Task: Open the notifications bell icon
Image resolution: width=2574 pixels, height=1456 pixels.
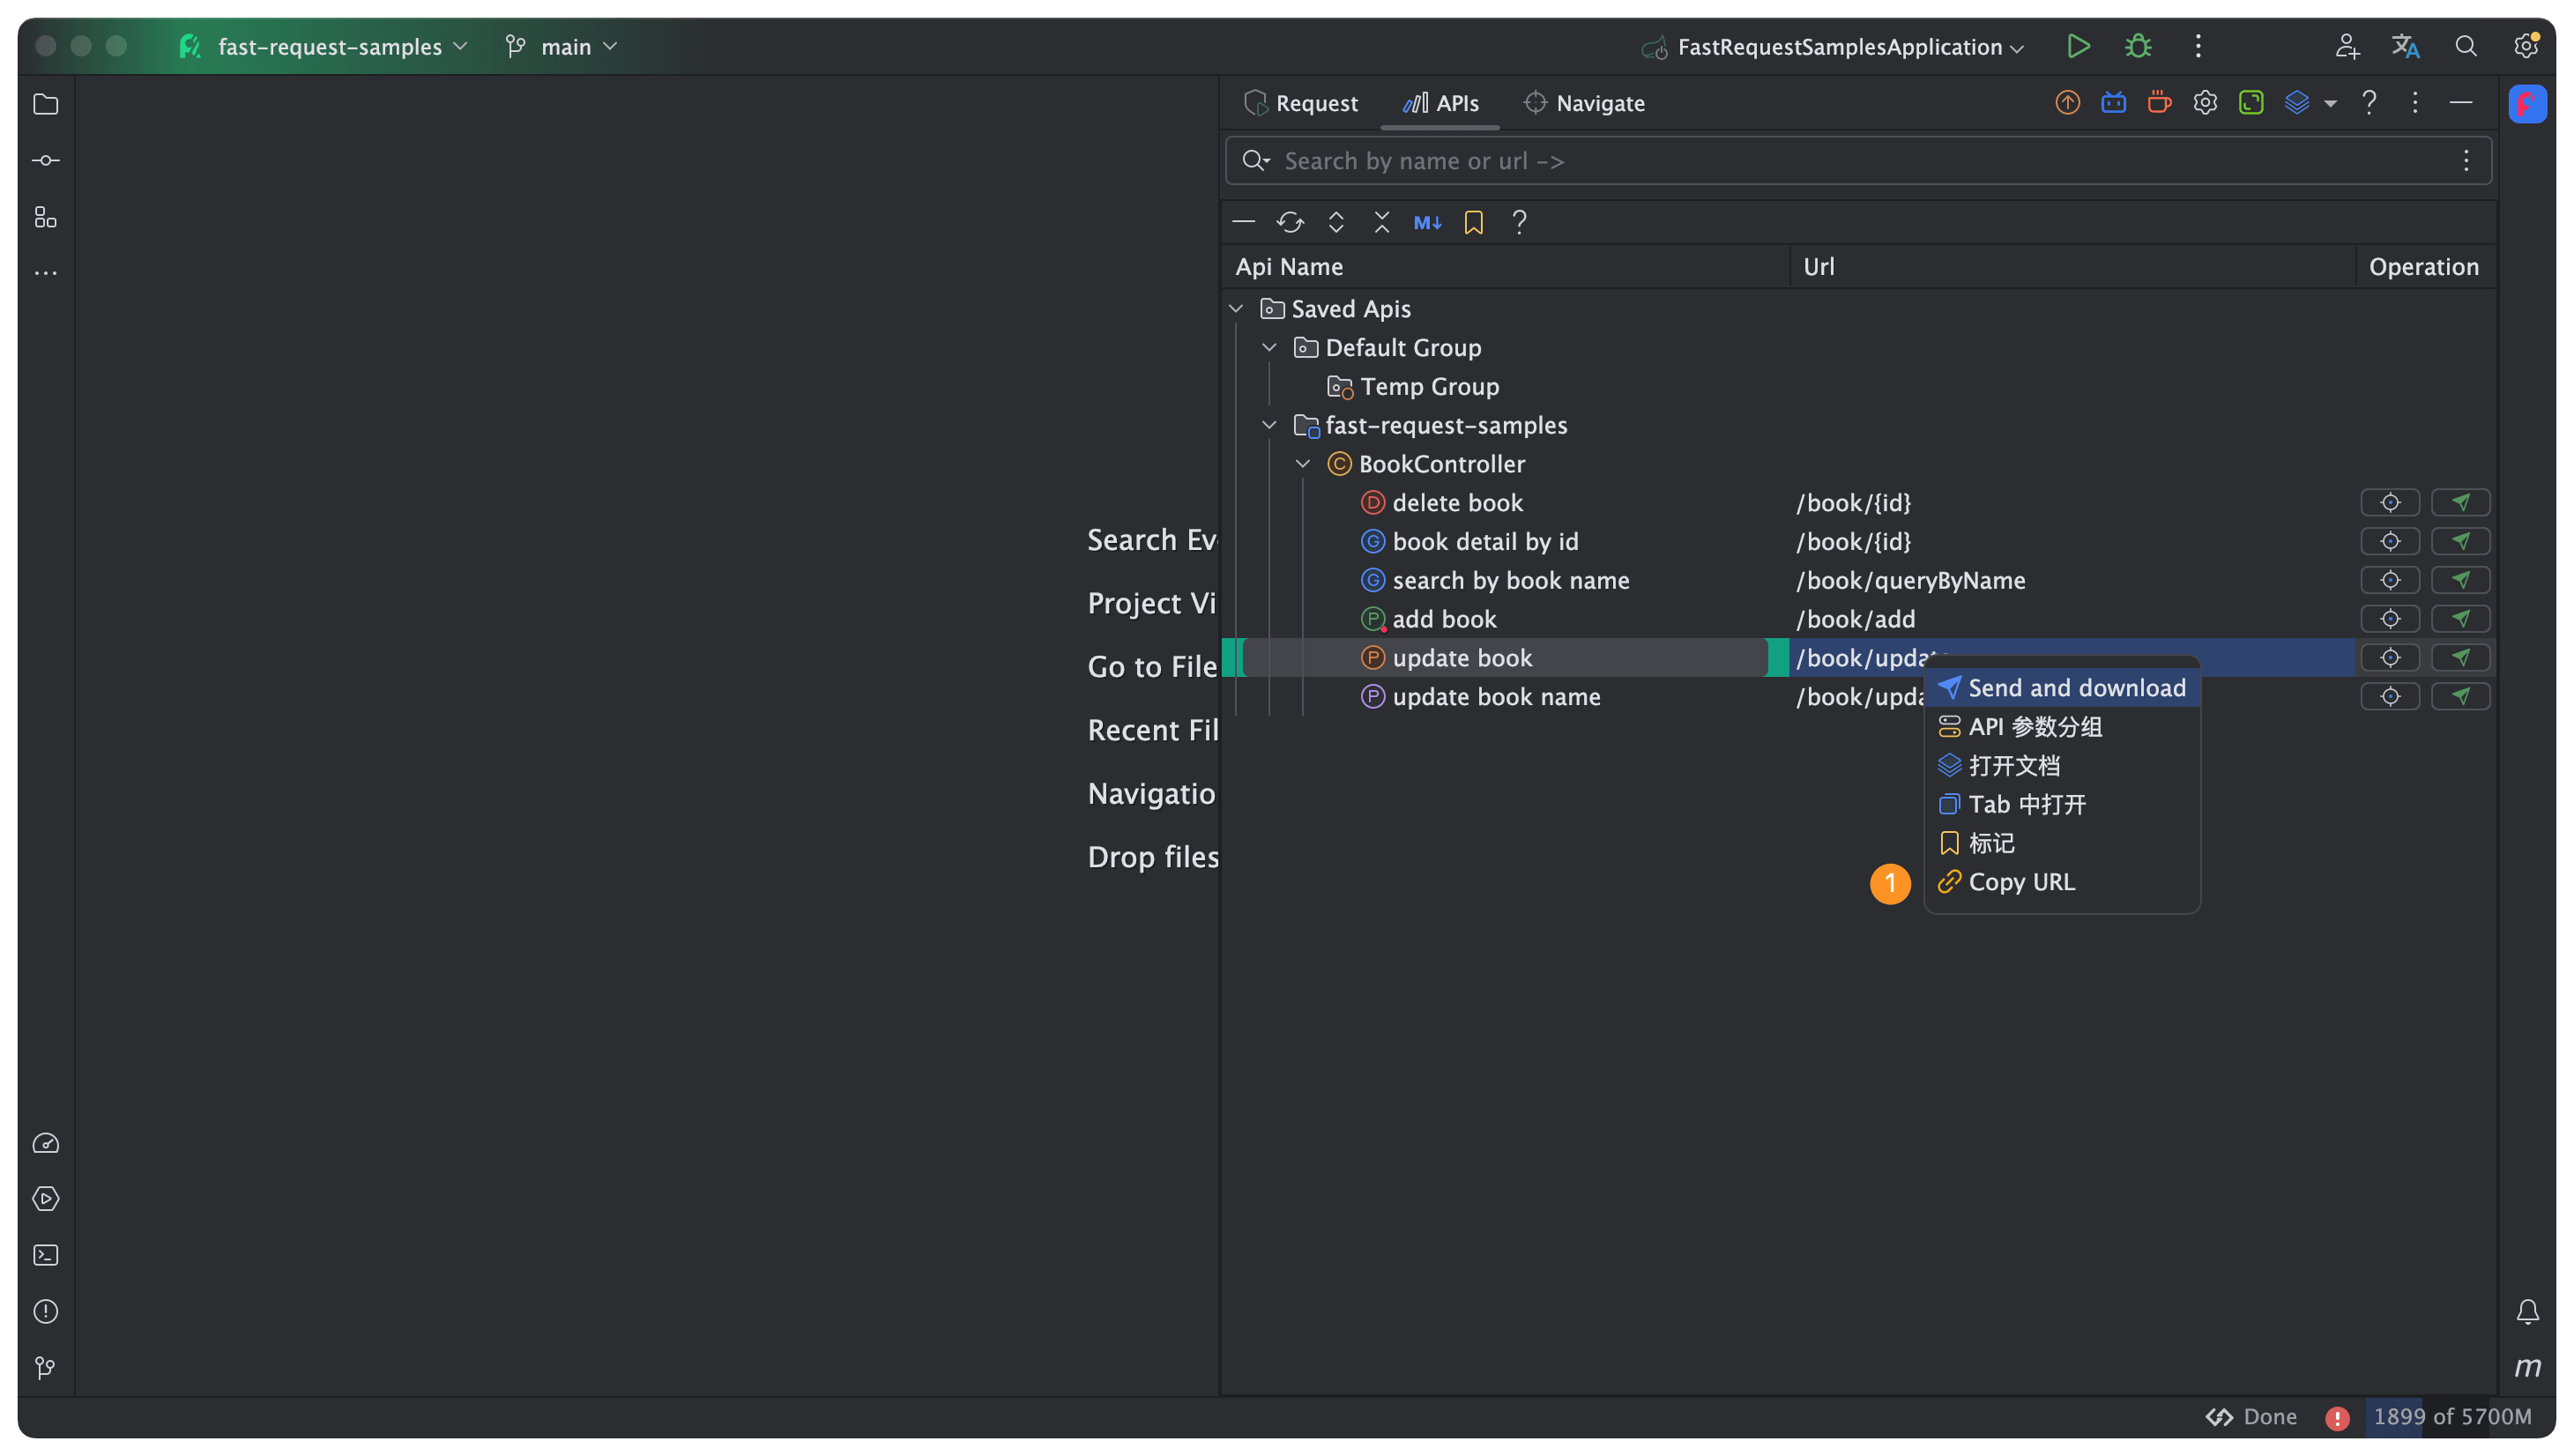Action: coord(2527,1311)
